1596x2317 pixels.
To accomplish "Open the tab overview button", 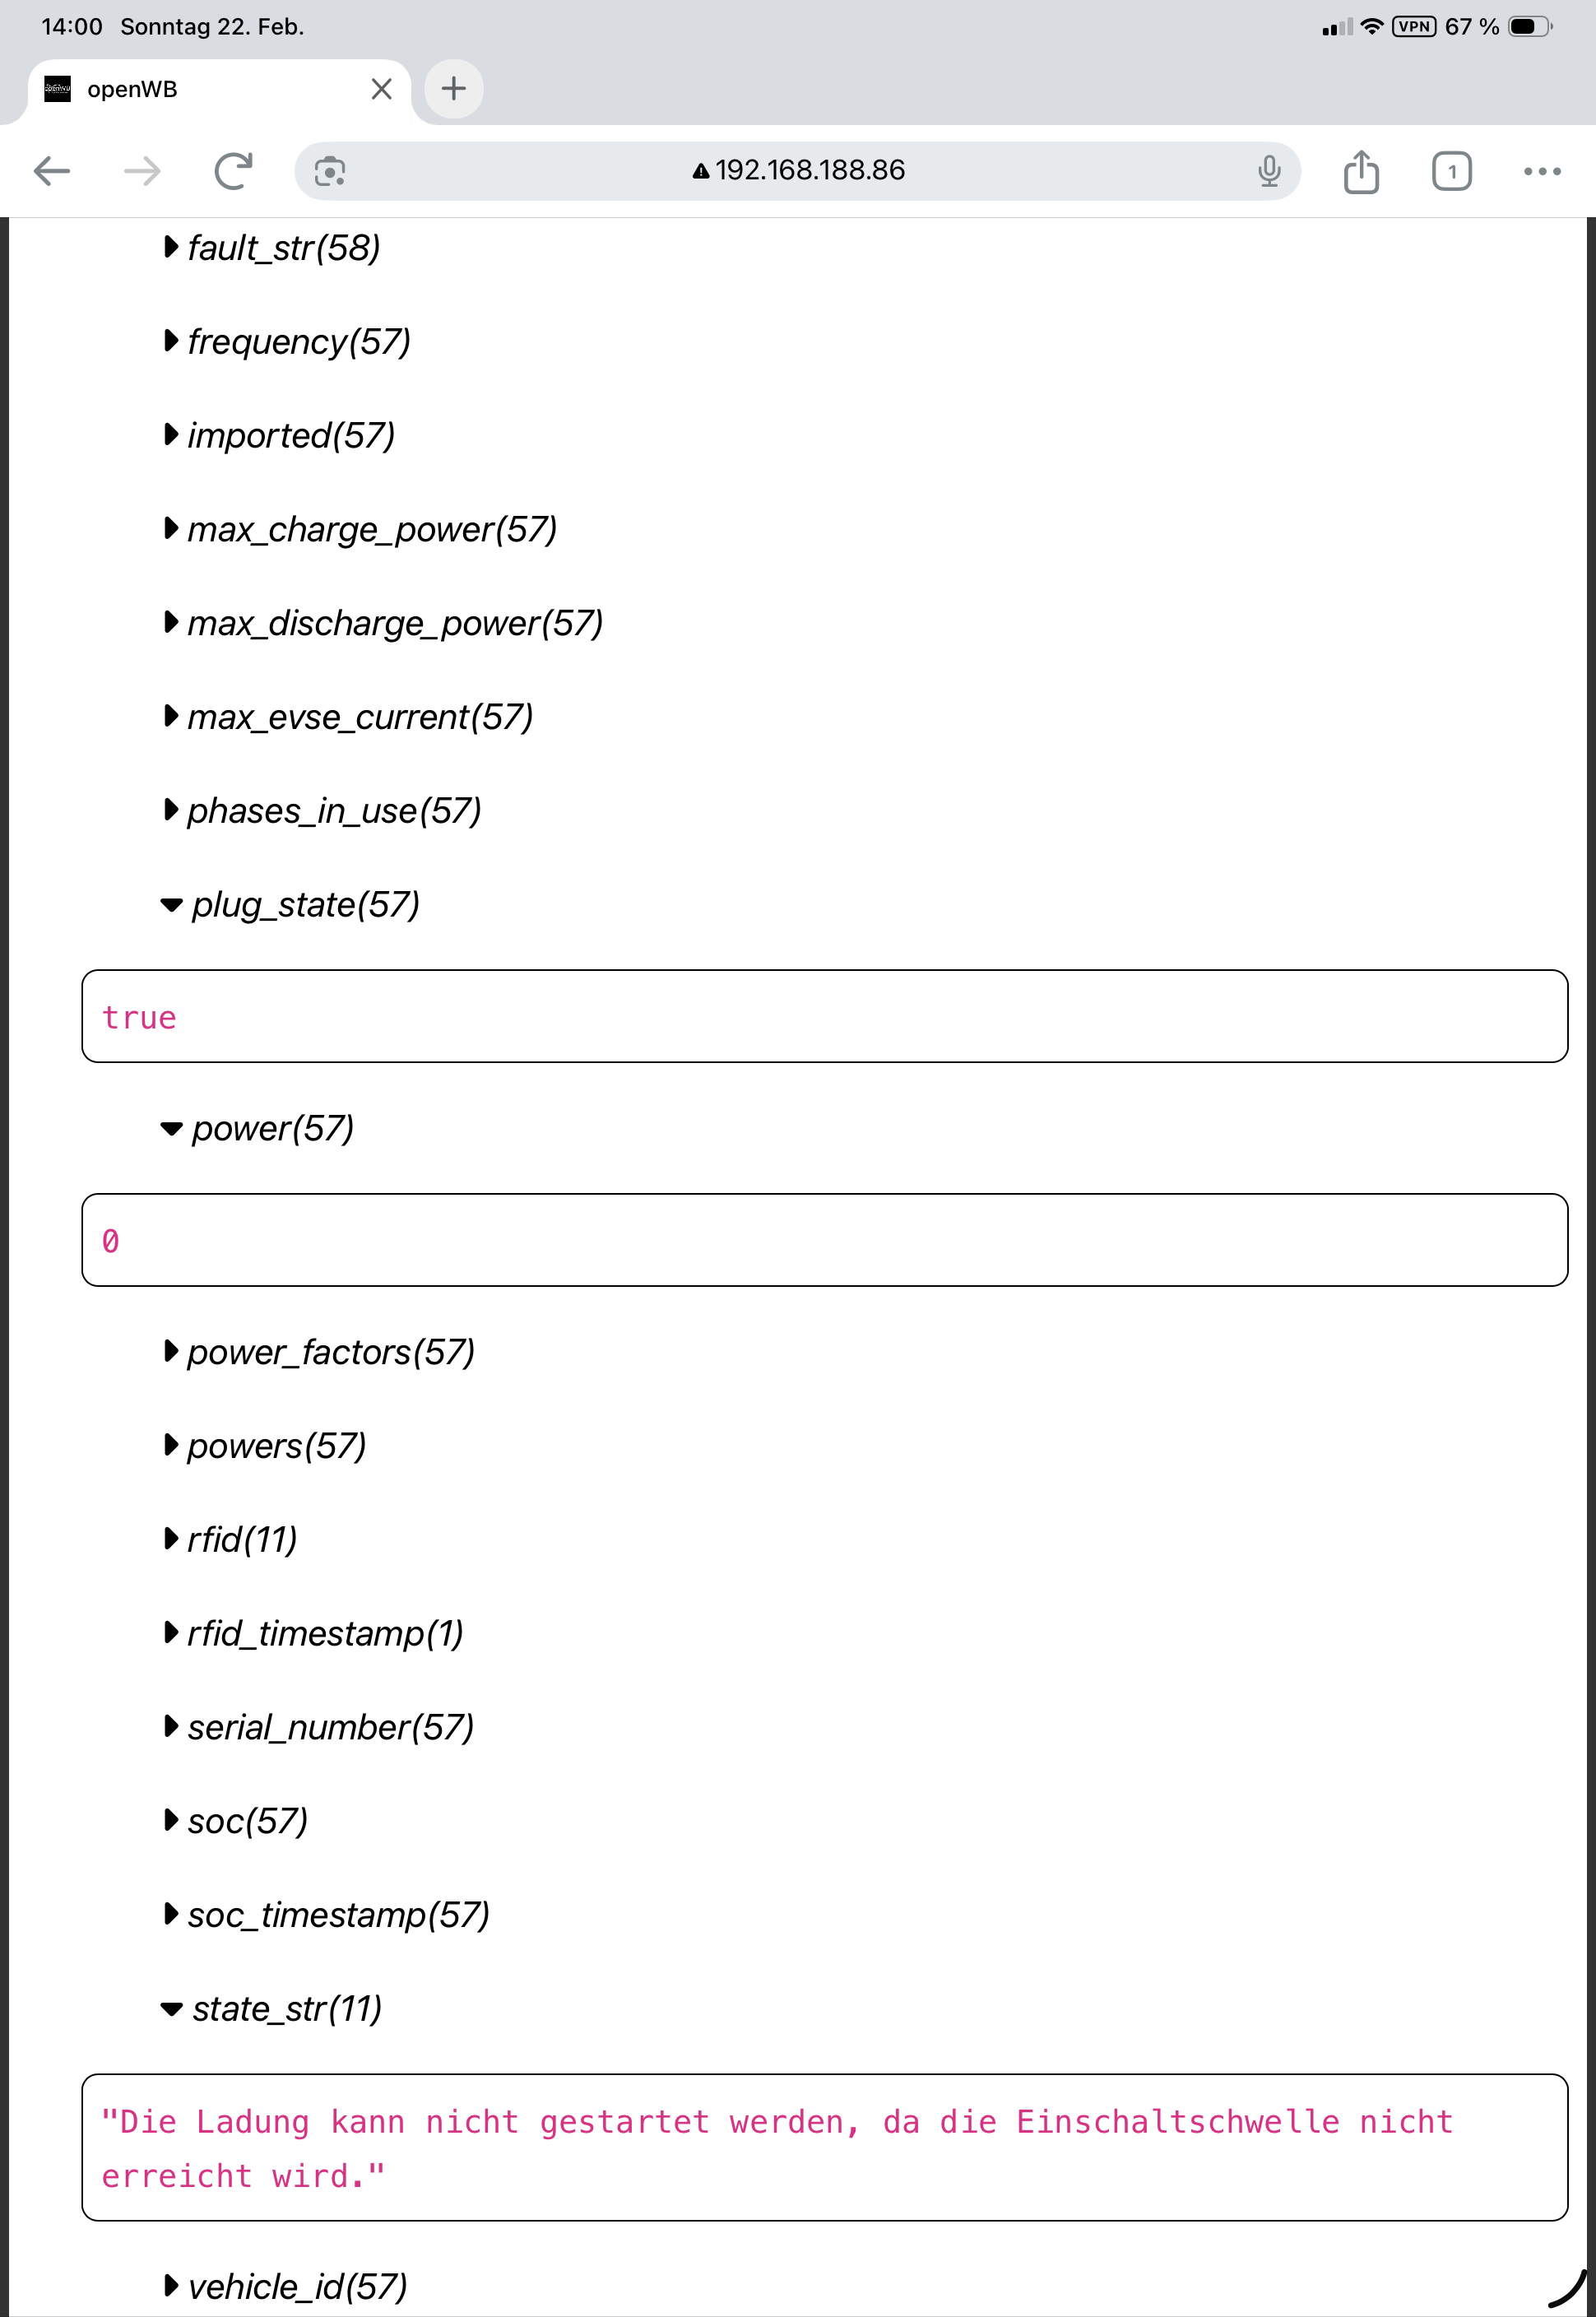I will [x=1450, y=171].
